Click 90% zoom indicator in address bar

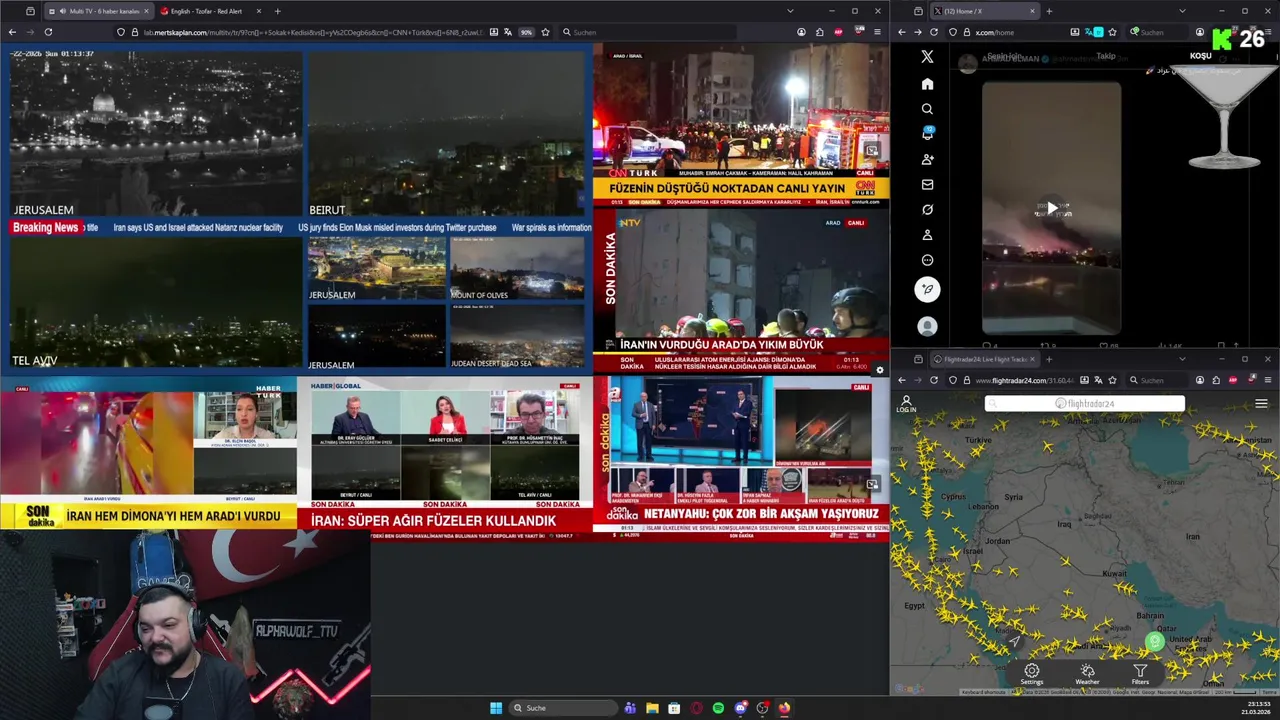coord(526,32)
